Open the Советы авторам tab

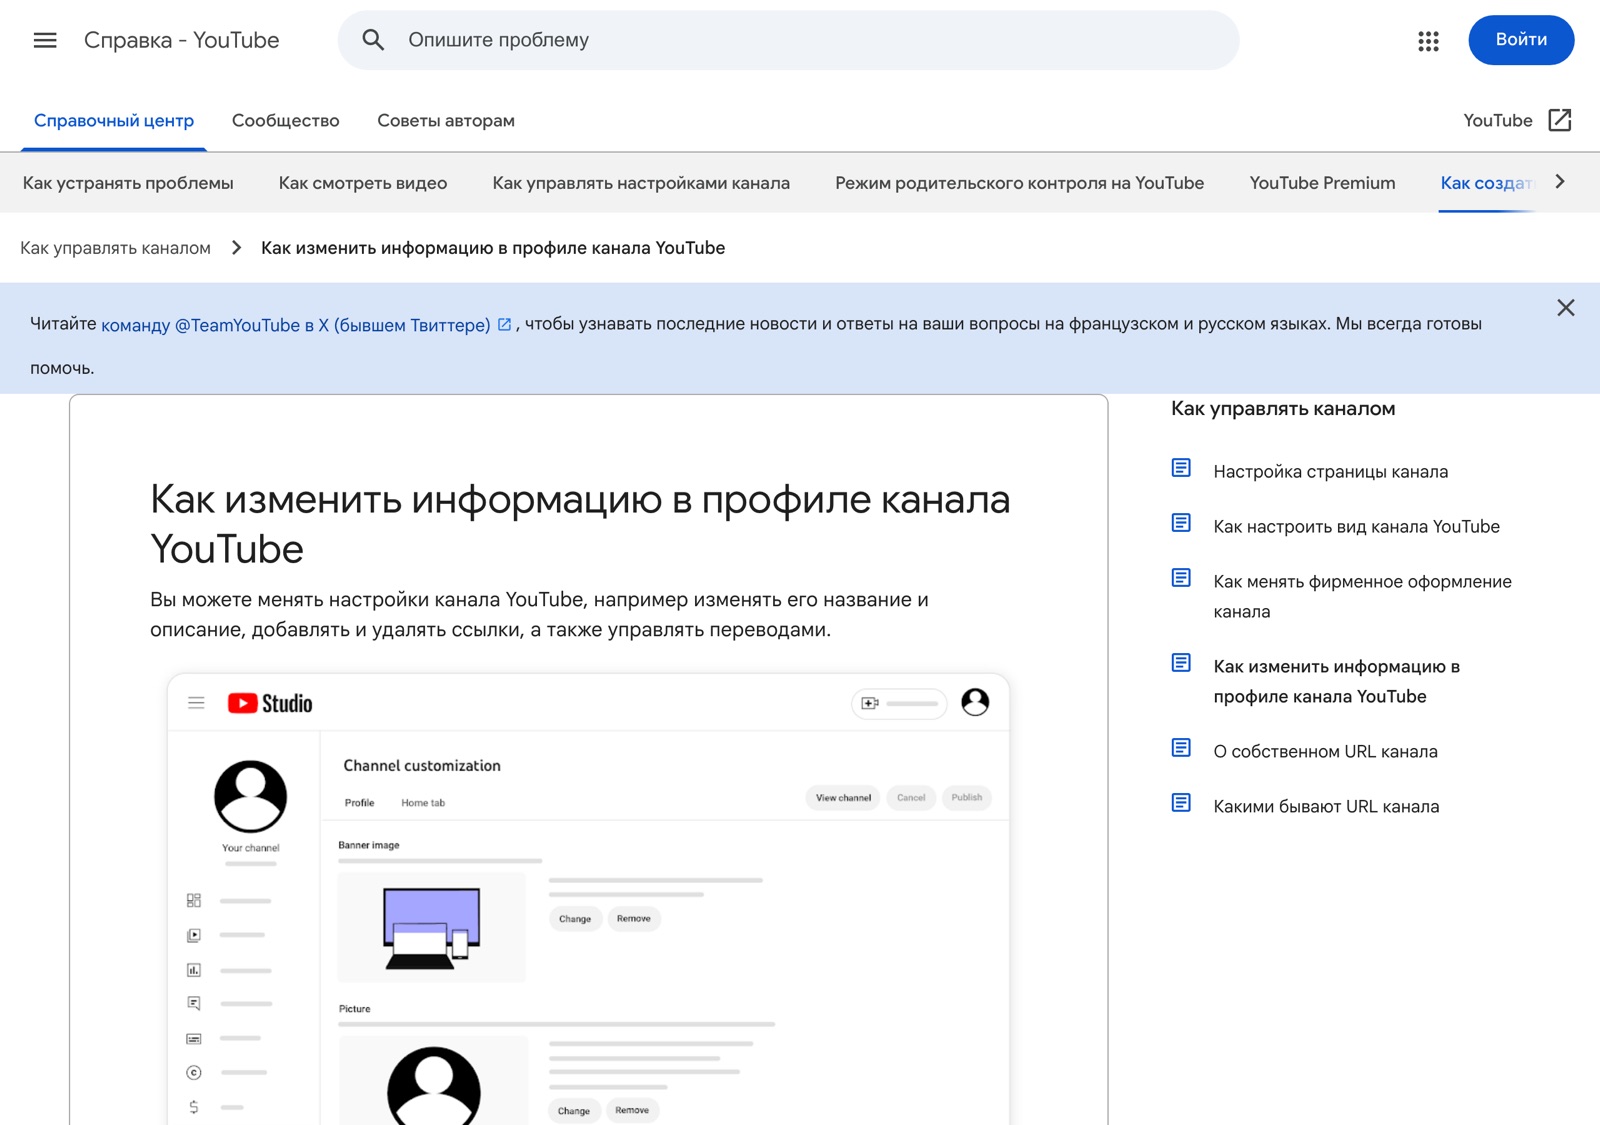446,121
